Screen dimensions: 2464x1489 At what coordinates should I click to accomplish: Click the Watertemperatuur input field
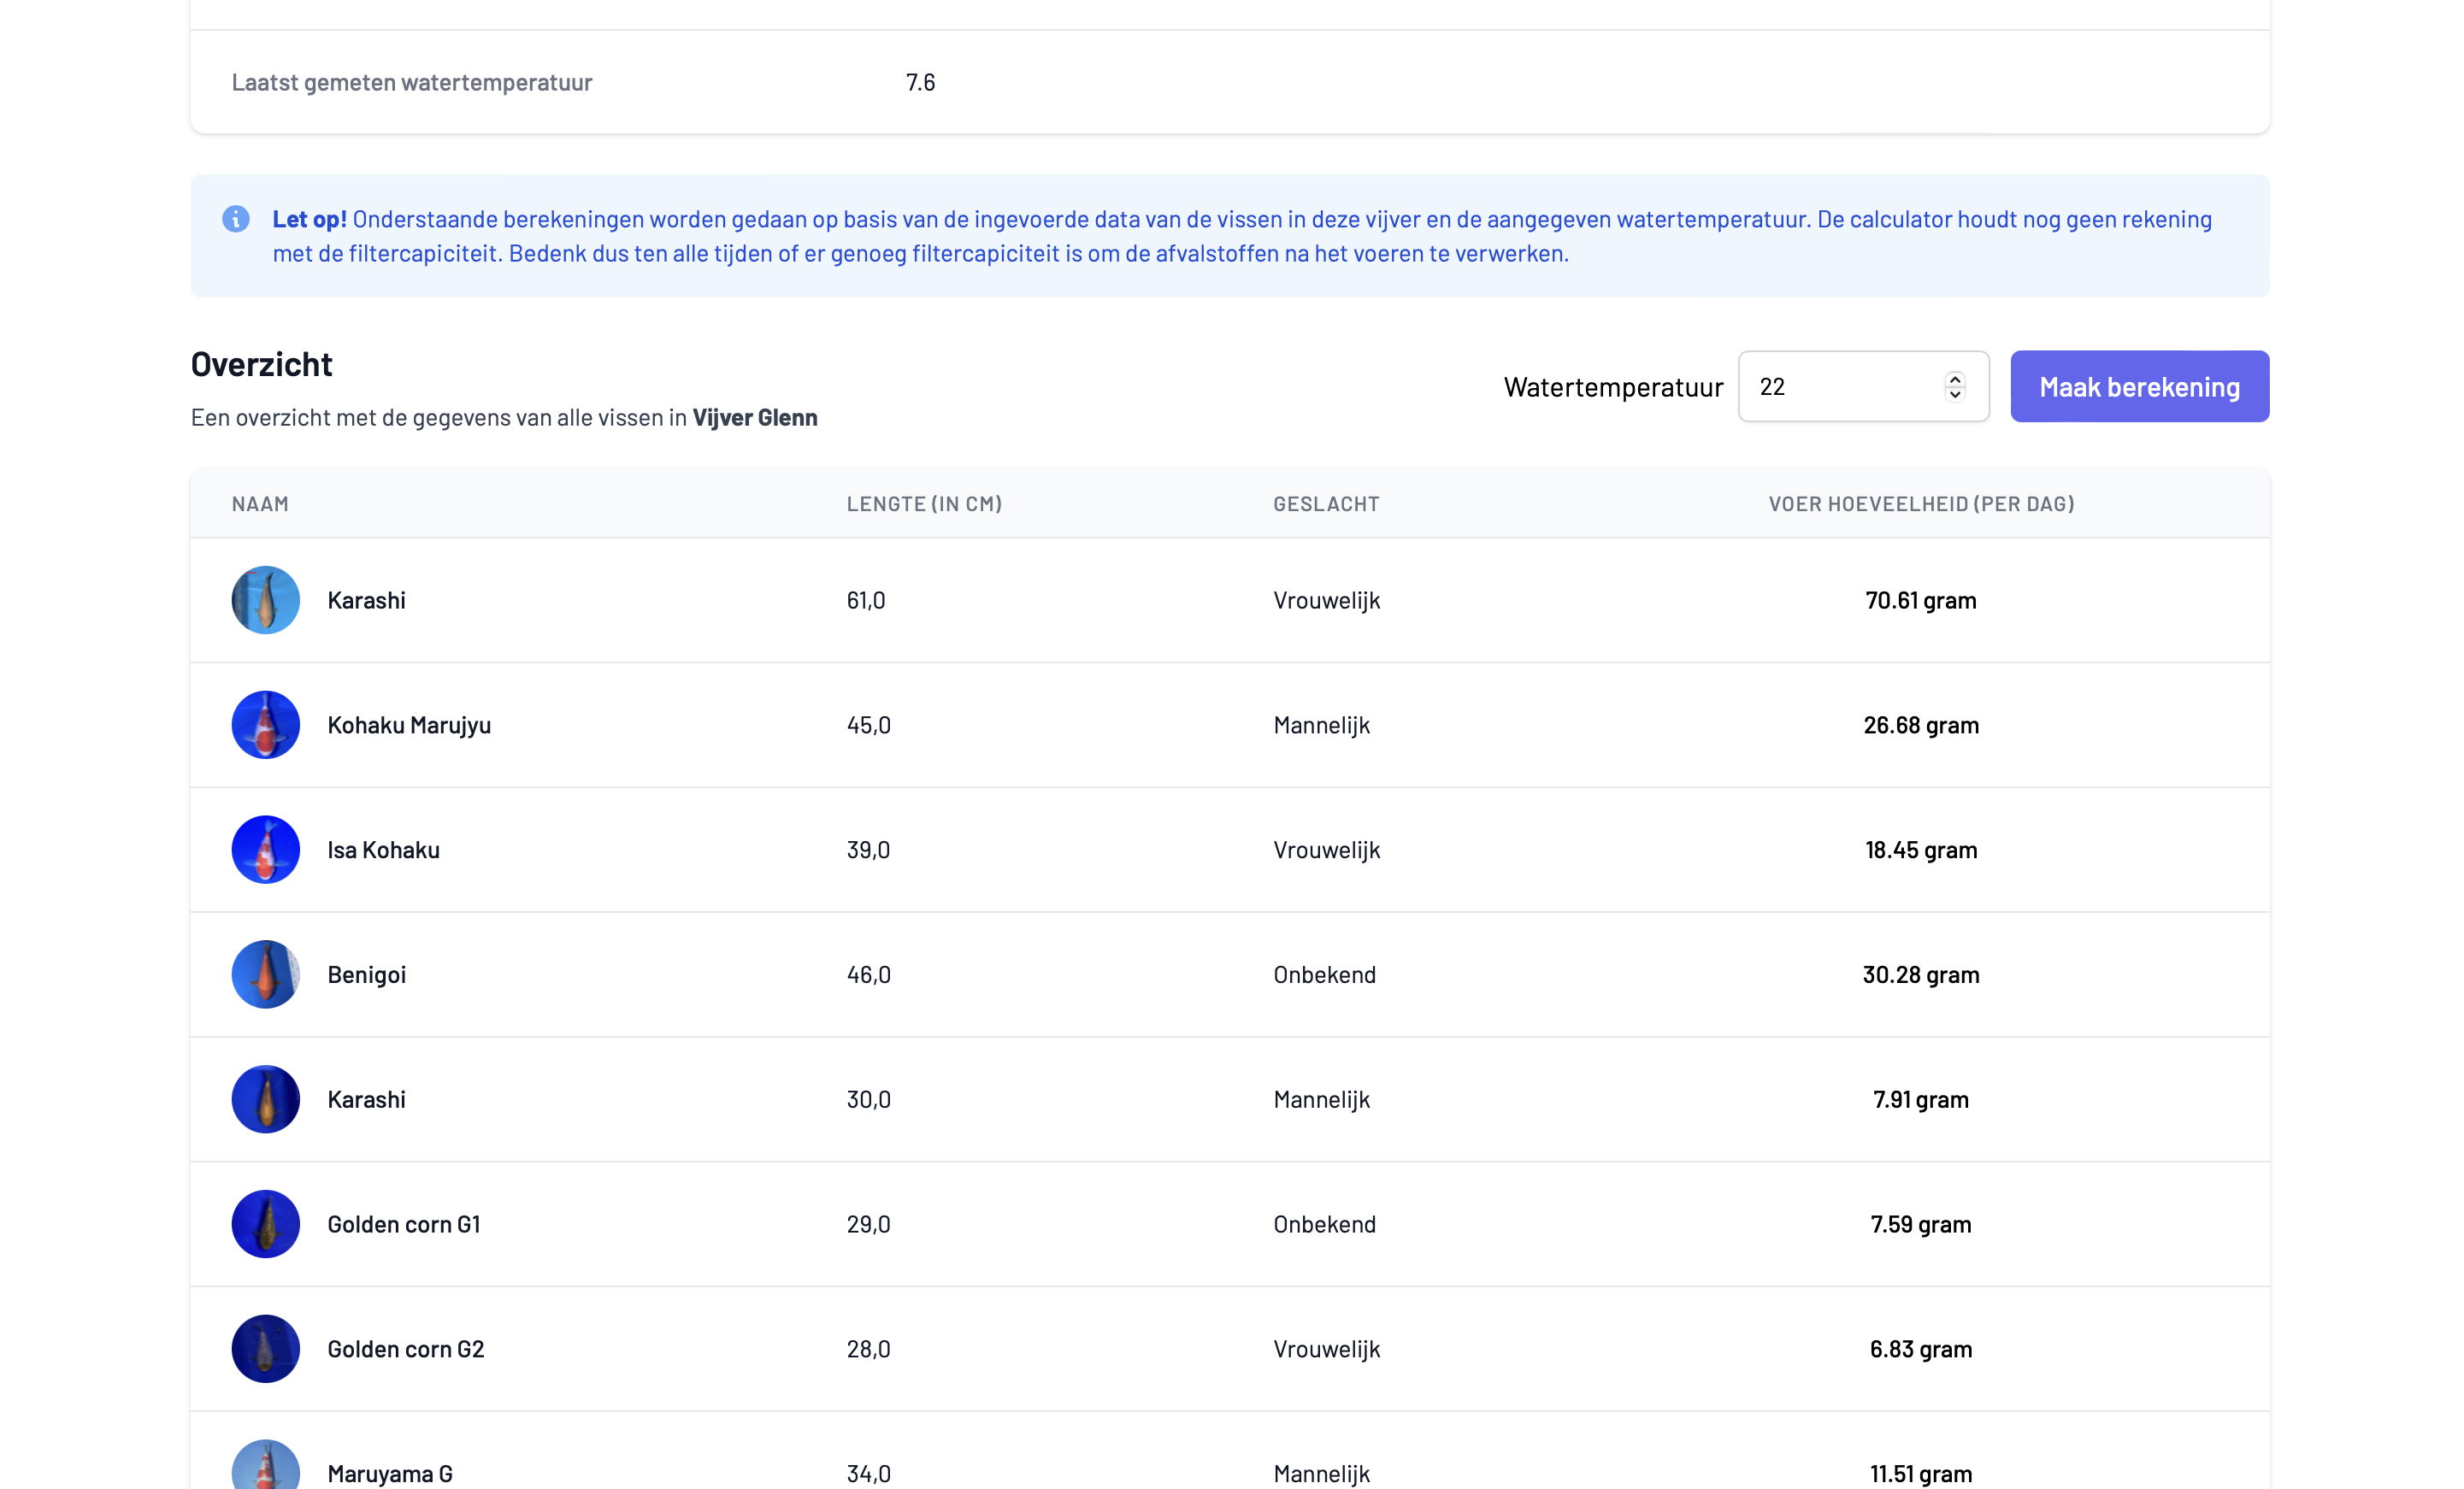pos(1840,387)
